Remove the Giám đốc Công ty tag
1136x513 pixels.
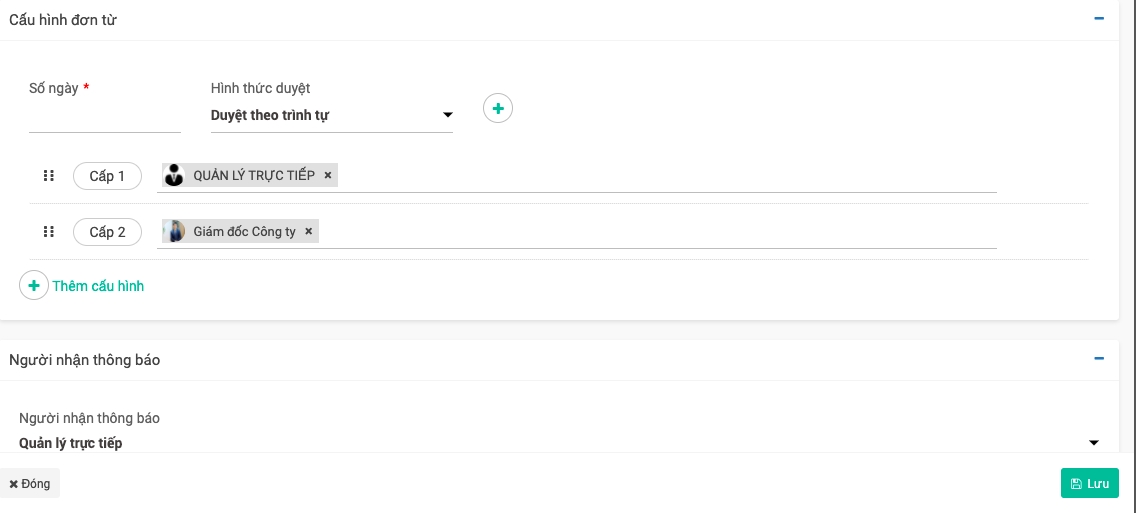pyautogui.click(x=309, y=232)
